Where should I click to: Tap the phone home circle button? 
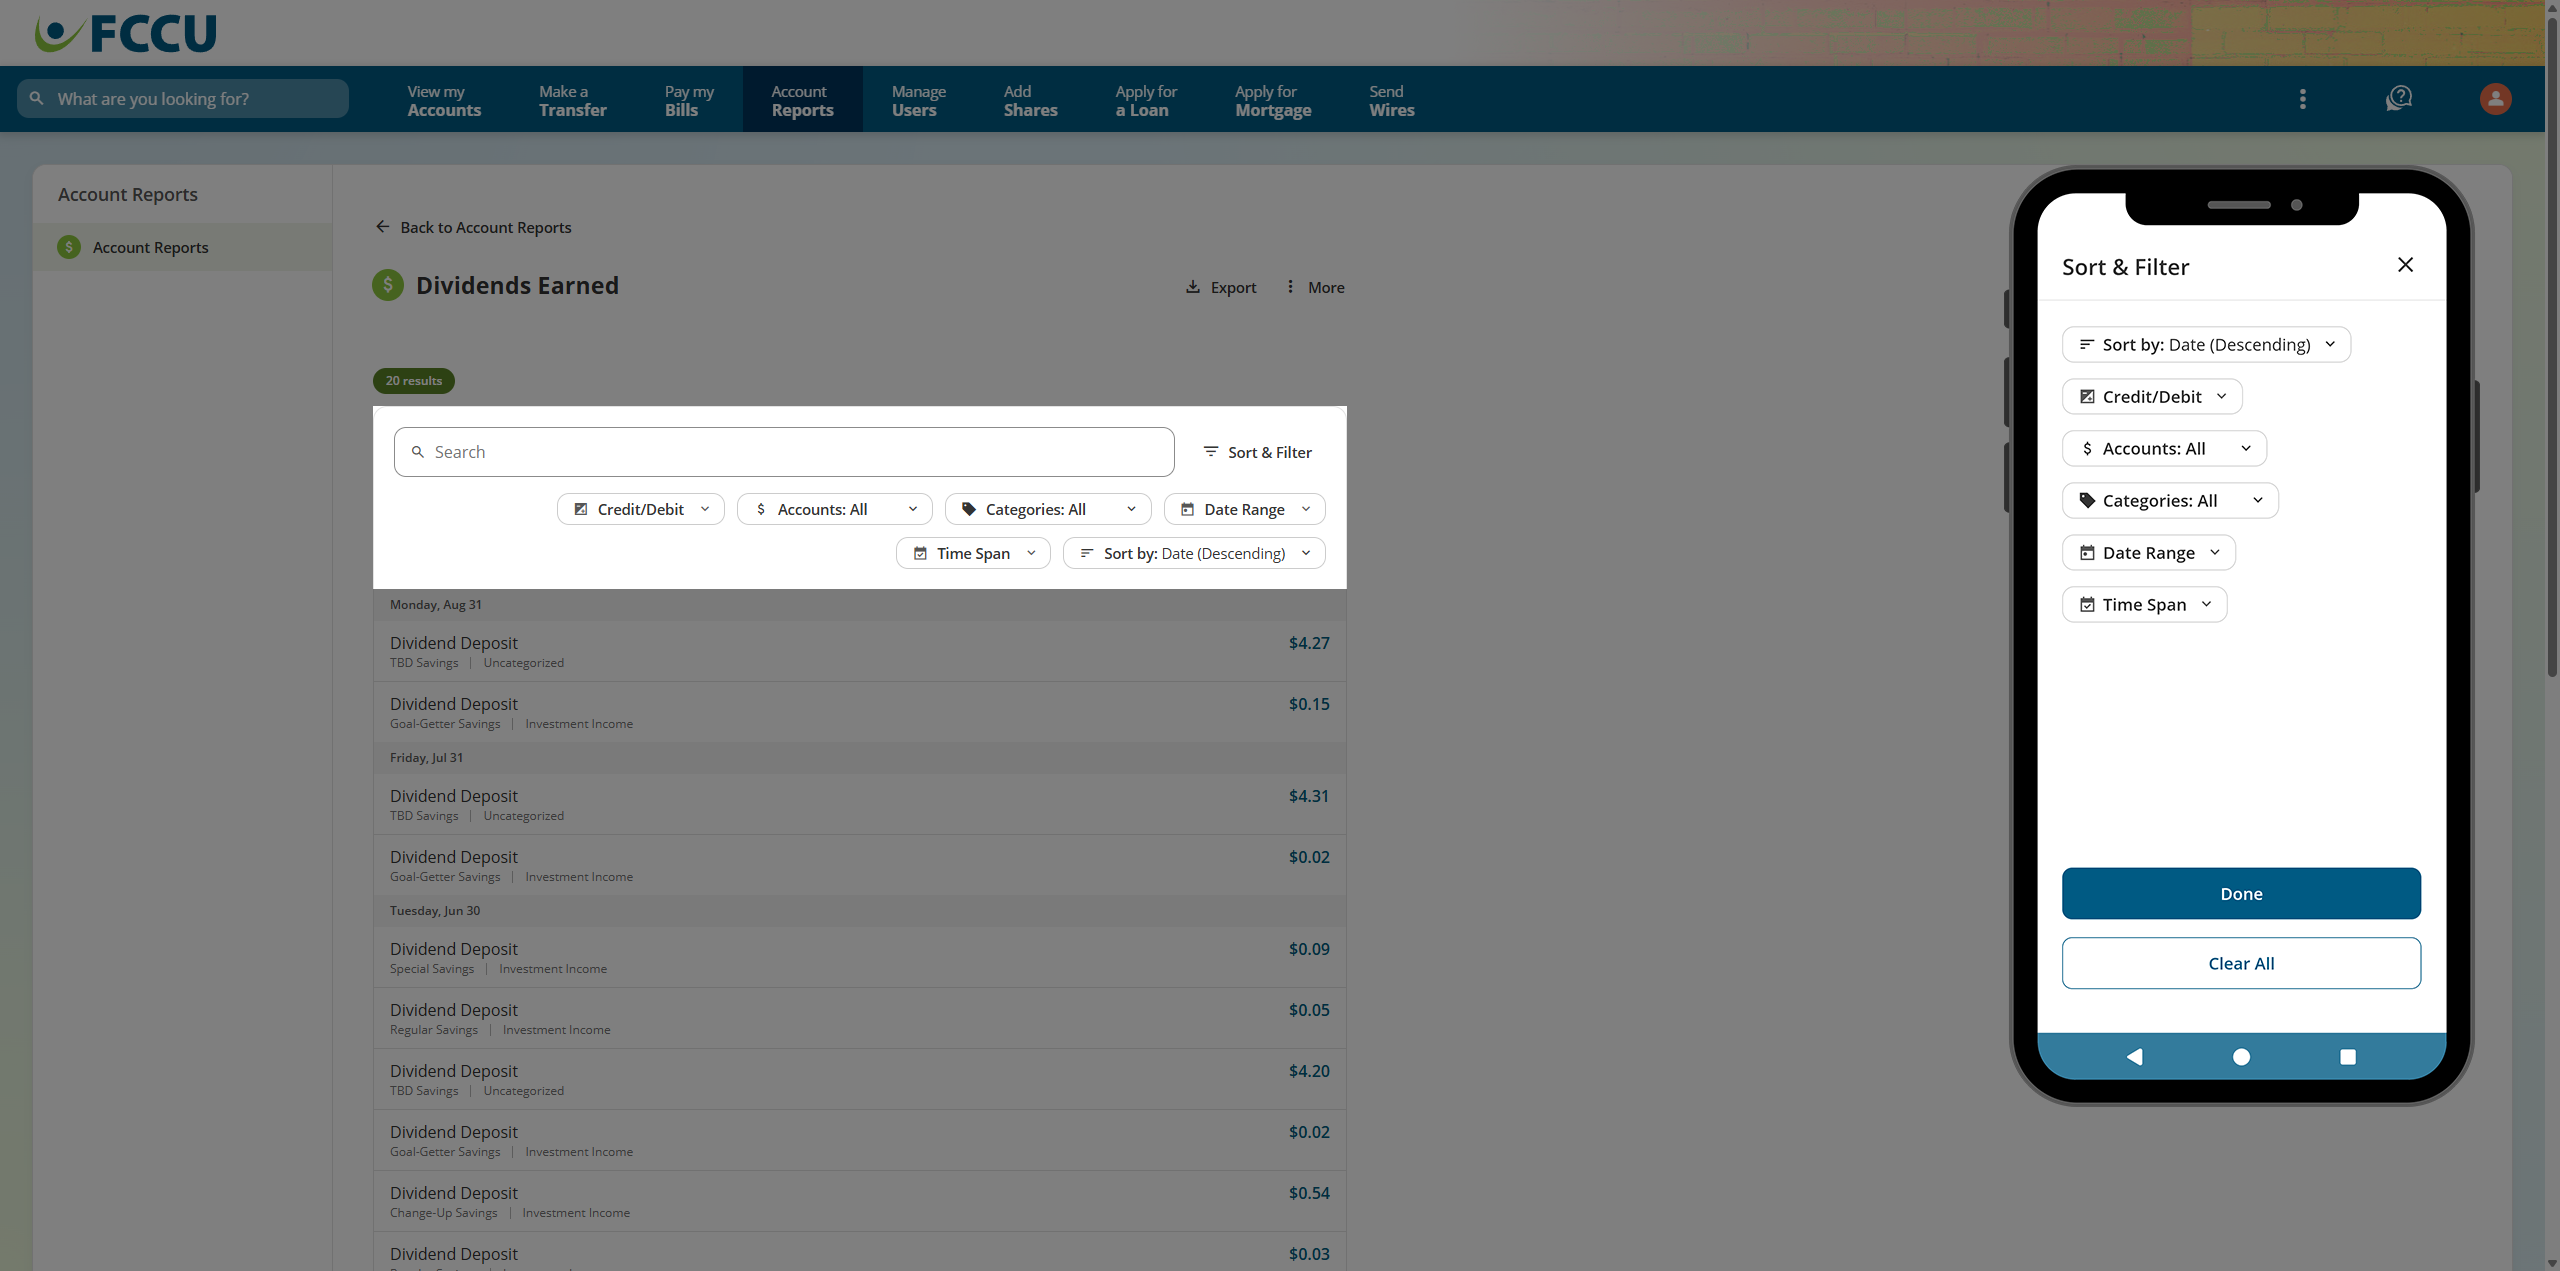tap(2241, 1057)
